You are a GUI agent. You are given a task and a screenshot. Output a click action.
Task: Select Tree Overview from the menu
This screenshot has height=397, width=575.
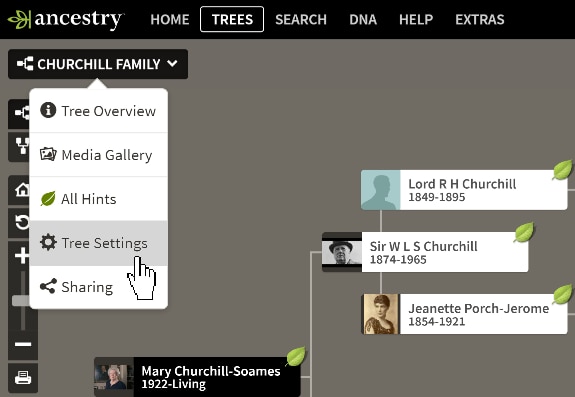click(98, 111)
